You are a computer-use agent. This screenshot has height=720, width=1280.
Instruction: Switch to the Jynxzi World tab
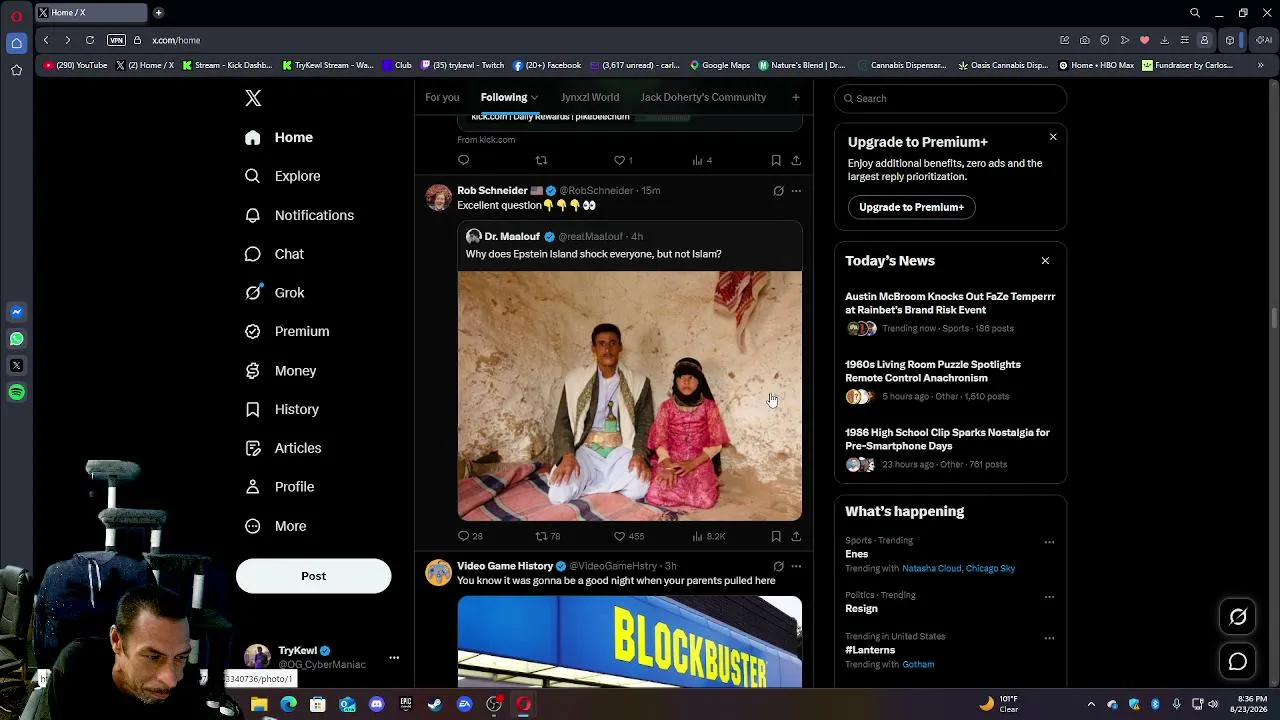(x=590, y=97)
